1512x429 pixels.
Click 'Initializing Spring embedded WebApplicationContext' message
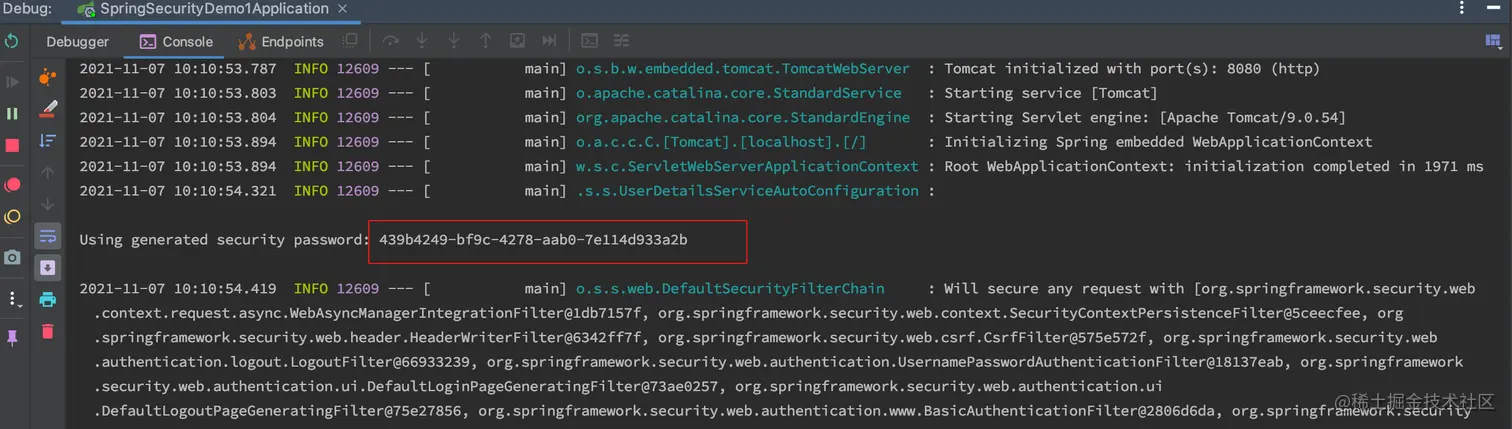click(1158, 142)
